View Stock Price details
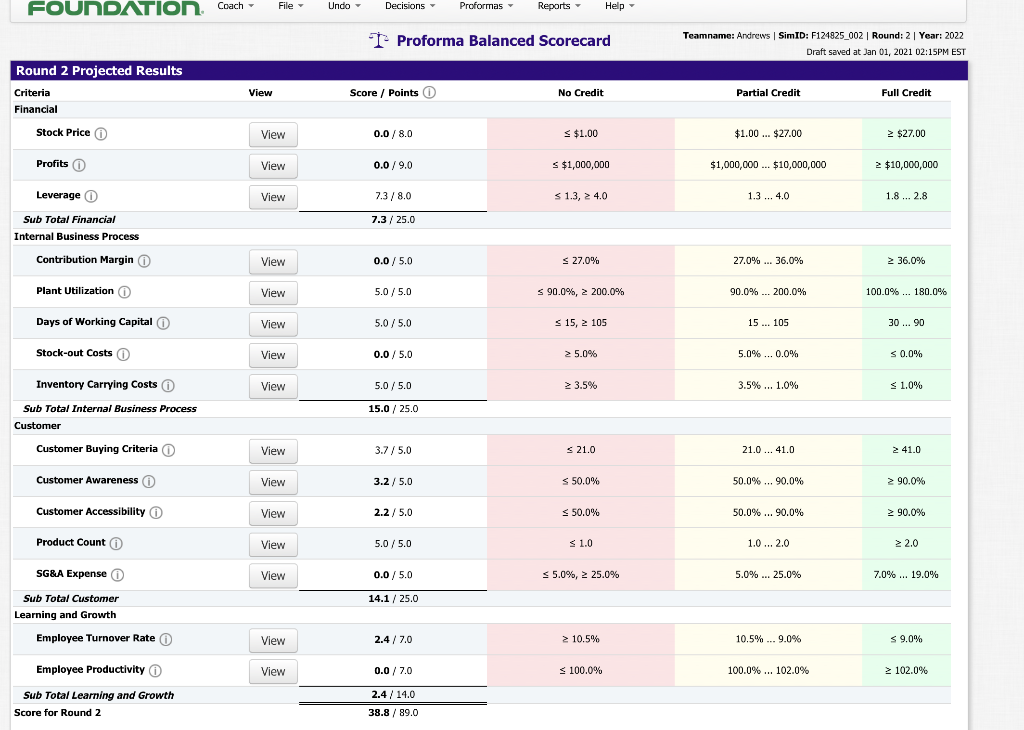Image resolution: width=1024 pixels, height=730 pixels. pos(272,134)
